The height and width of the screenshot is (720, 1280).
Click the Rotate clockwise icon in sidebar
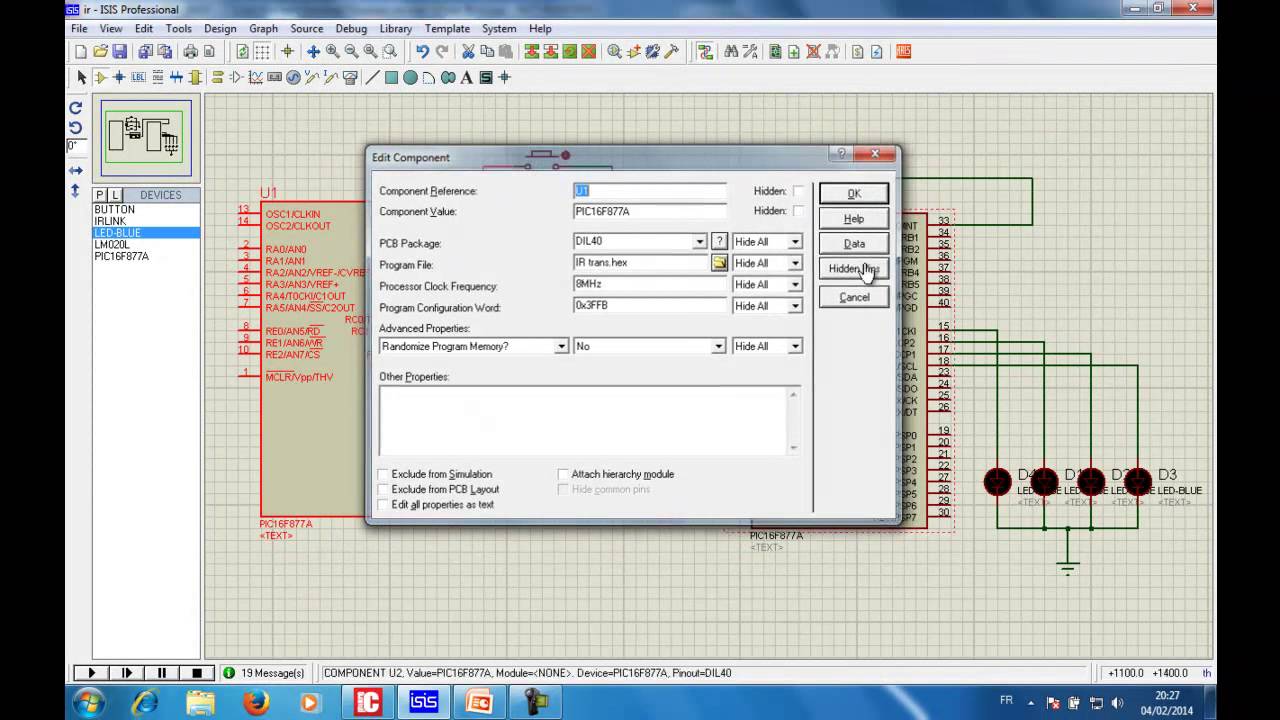point(75,108)
